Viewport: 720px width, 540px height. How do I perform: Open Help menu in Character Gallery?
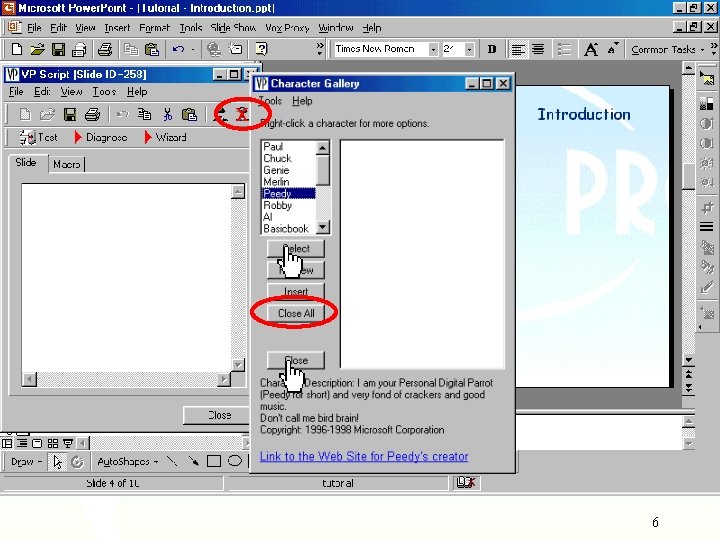302,101
